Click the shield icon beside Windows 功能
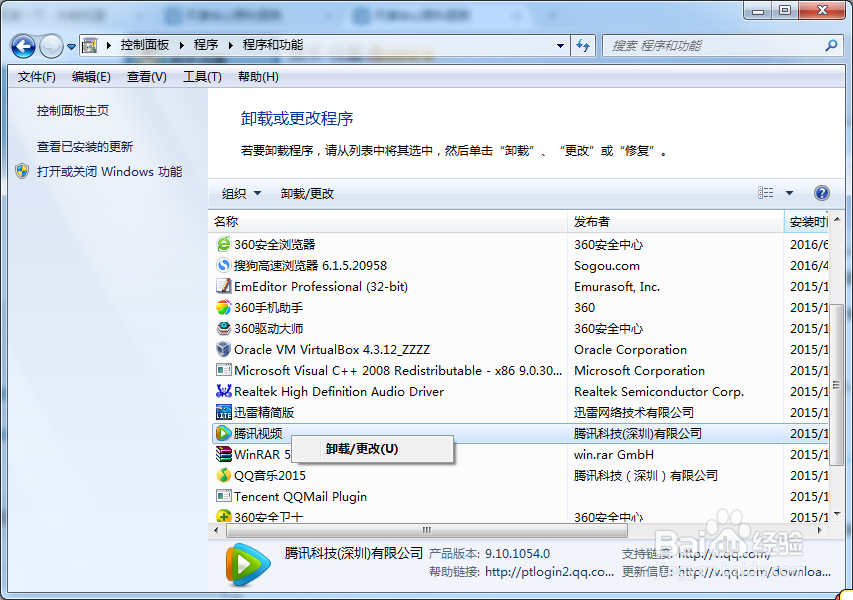Screen dimensions: 853x600 coord(22,171)
